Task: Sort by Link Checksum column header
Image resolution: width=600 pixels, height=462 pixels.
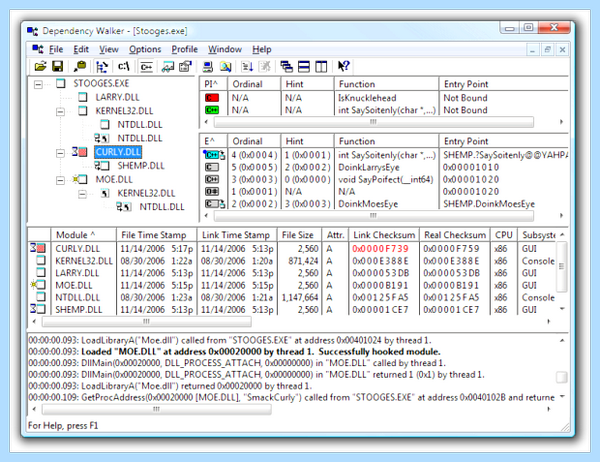Action: point(384,235)
